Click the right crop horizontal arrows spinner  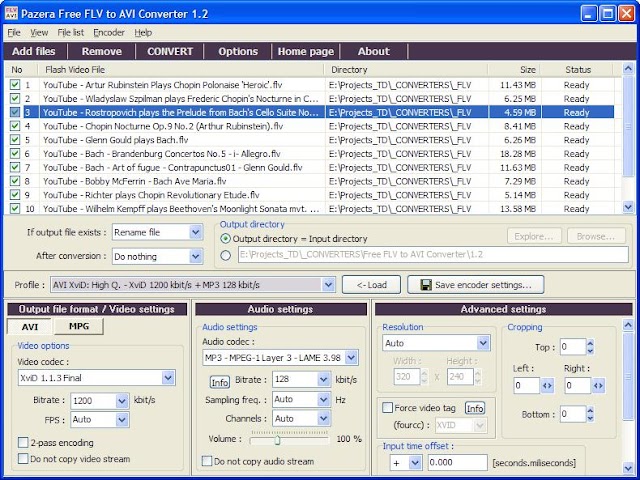[x=598, y=386]
